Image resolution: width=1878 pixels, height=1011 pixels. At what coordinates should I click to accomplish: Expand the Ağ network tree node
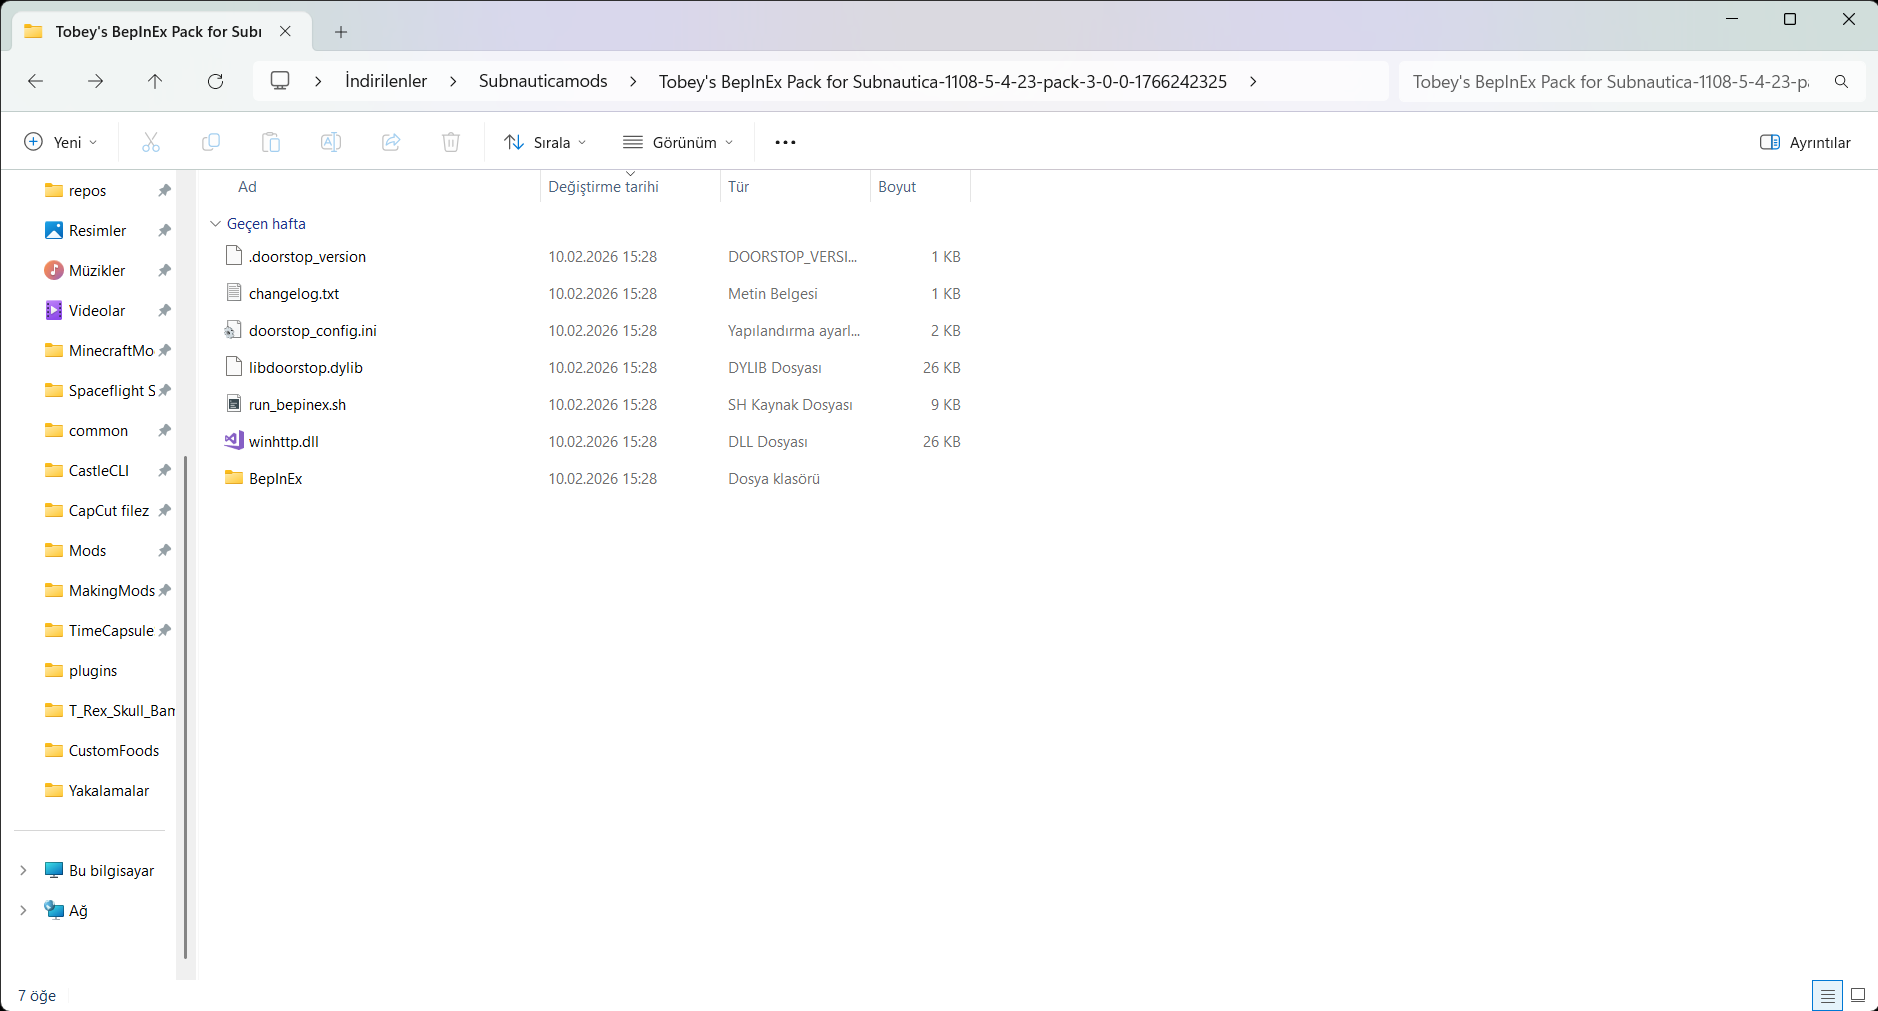pos(23,911)
